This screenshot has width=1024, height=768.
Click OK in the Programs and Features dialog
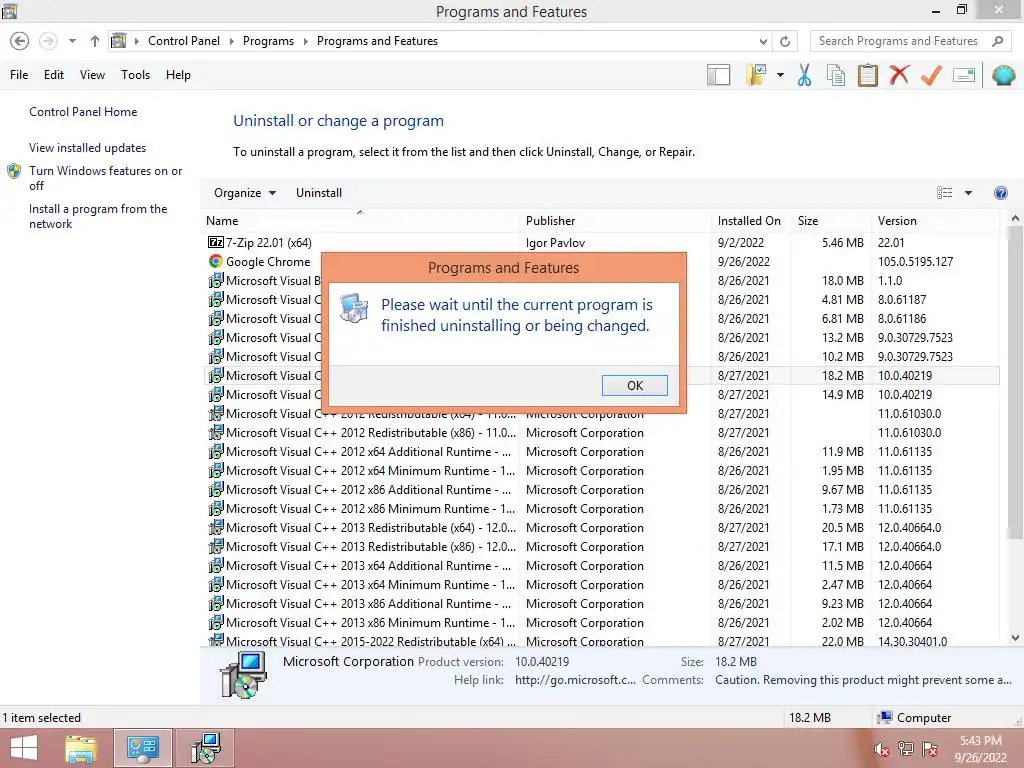point(634,385)
